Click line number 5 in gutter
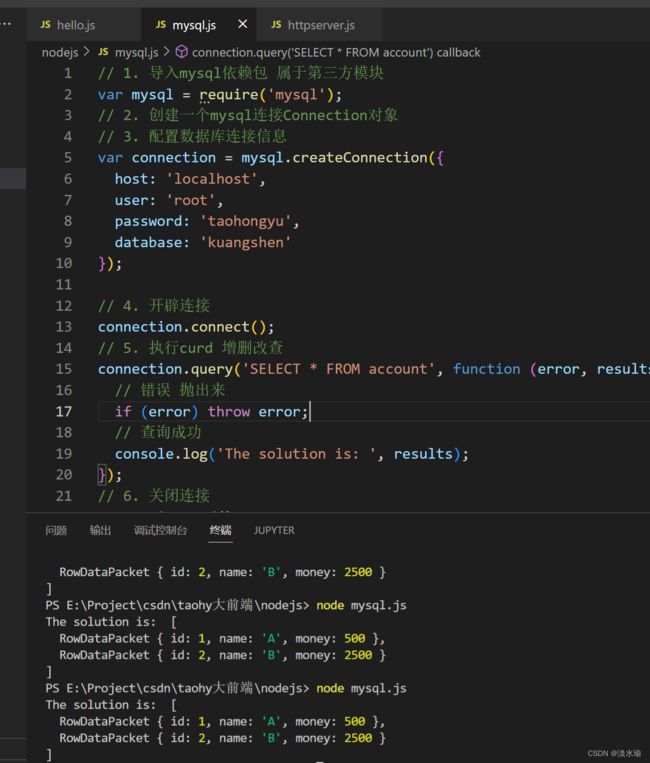This screenshot has width=650, height=763. click(68, 158)
